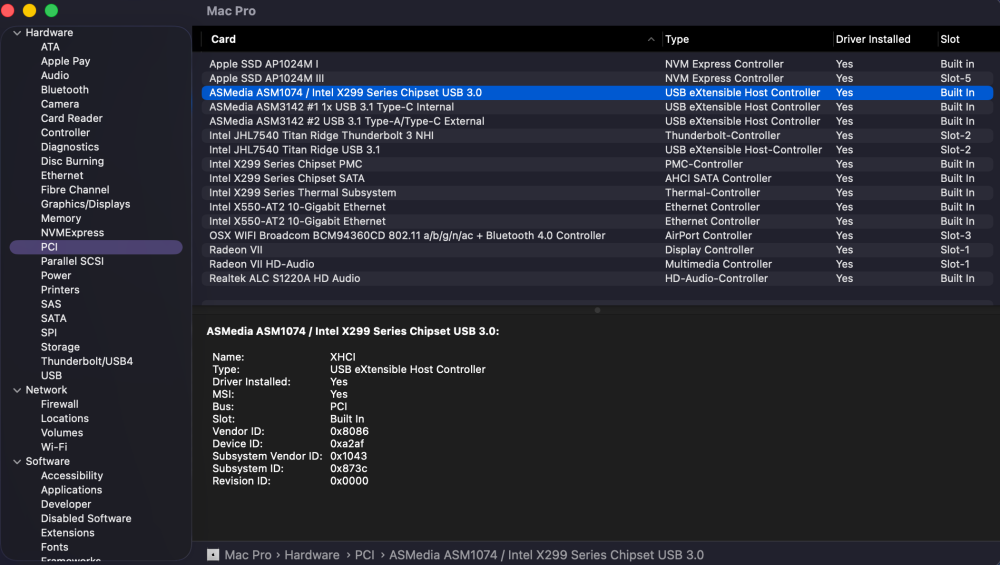Select Intel JHL7540 Titan Ridge Thunderbolt 3 NHI
This screenshot has width=1000, height=565.
click(x=597, y=135)
